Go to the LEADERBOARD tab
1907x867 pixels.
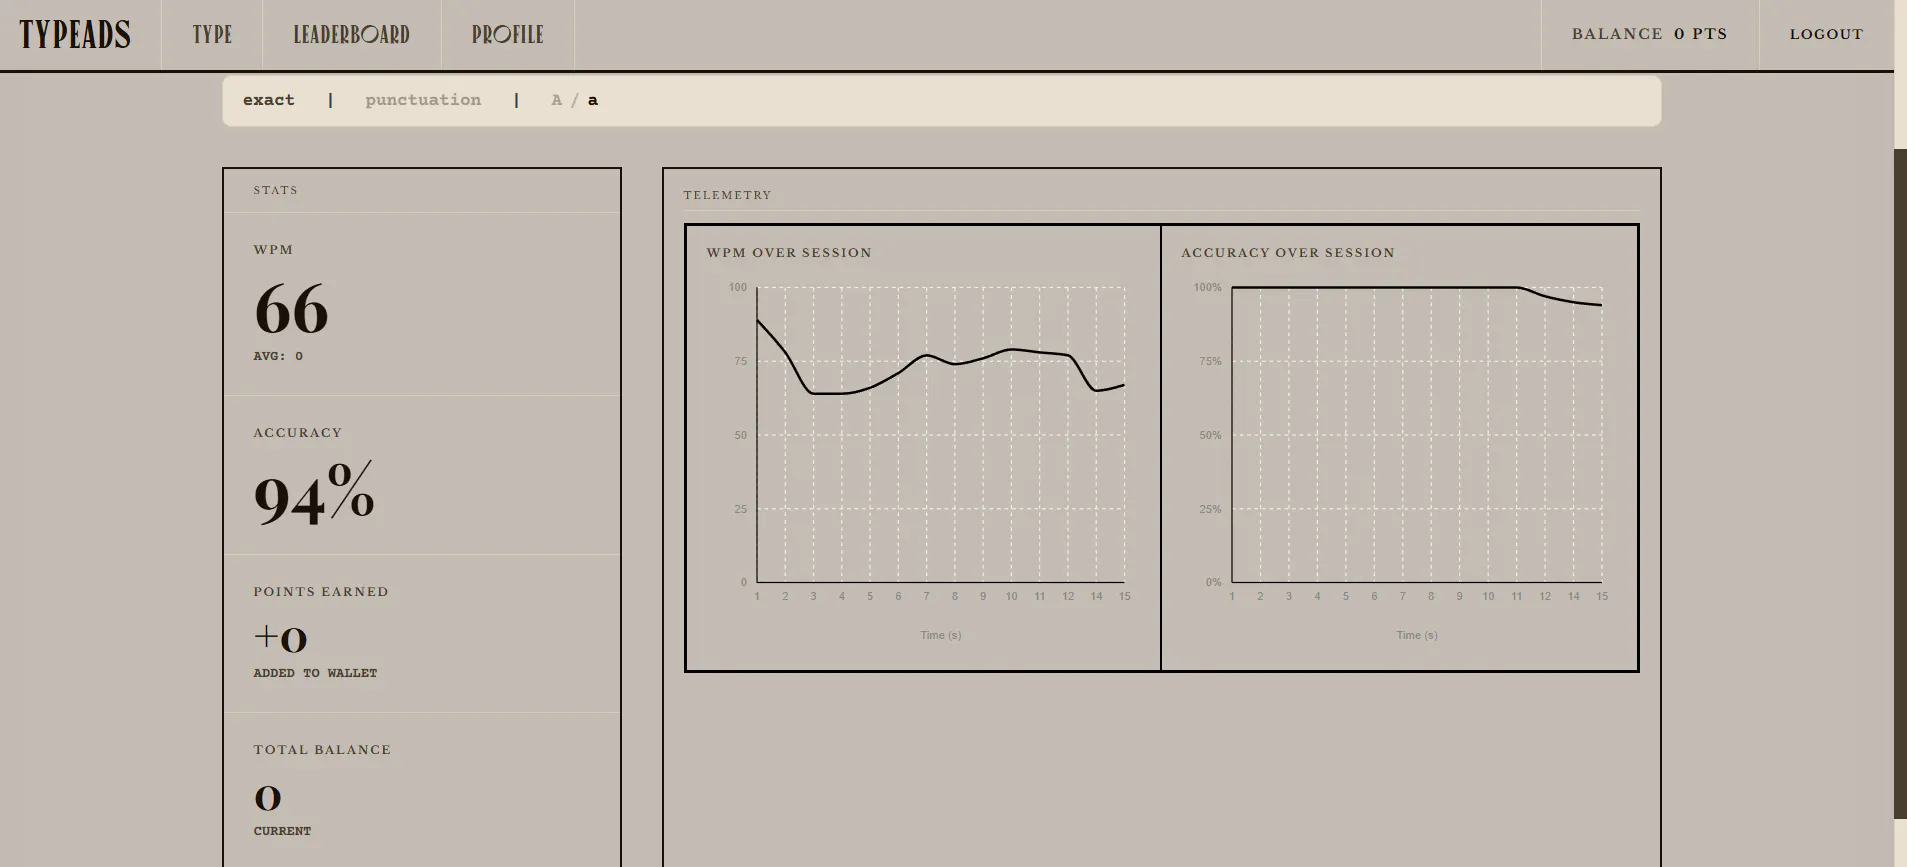pos(351,35)
